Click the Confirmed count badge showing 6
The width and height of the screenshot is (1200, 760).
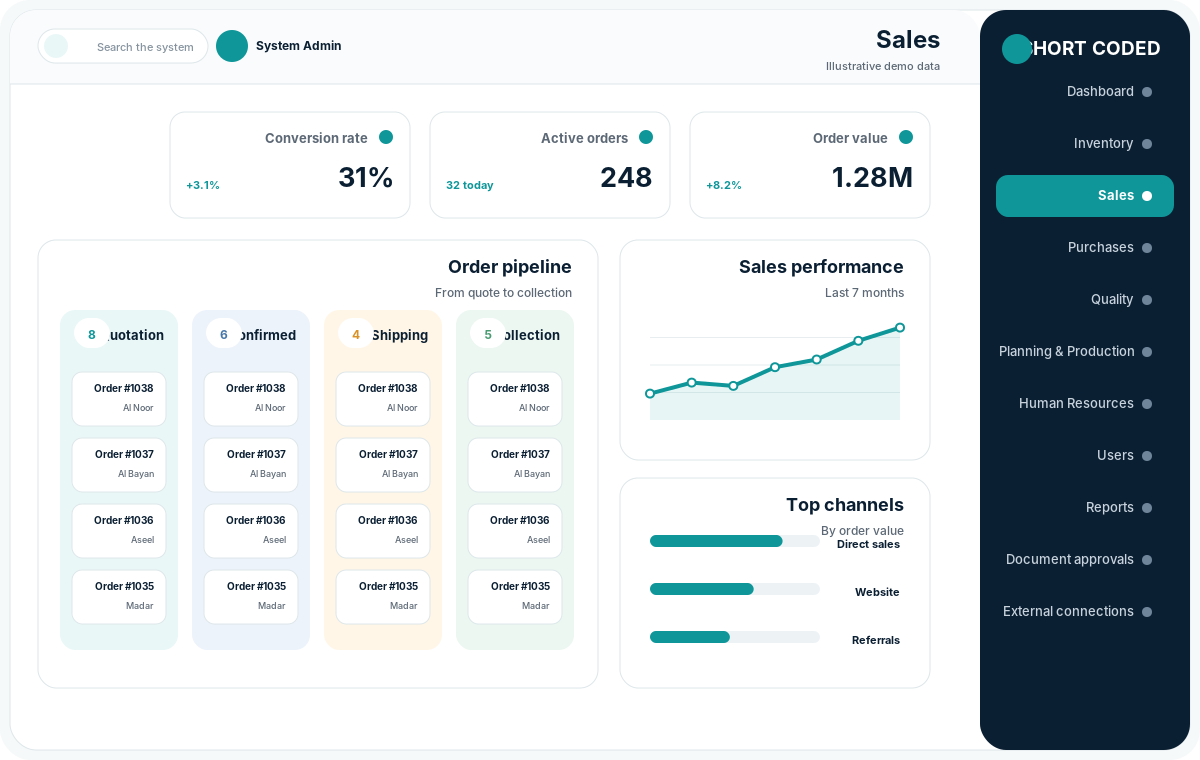(x=224, y=334)
